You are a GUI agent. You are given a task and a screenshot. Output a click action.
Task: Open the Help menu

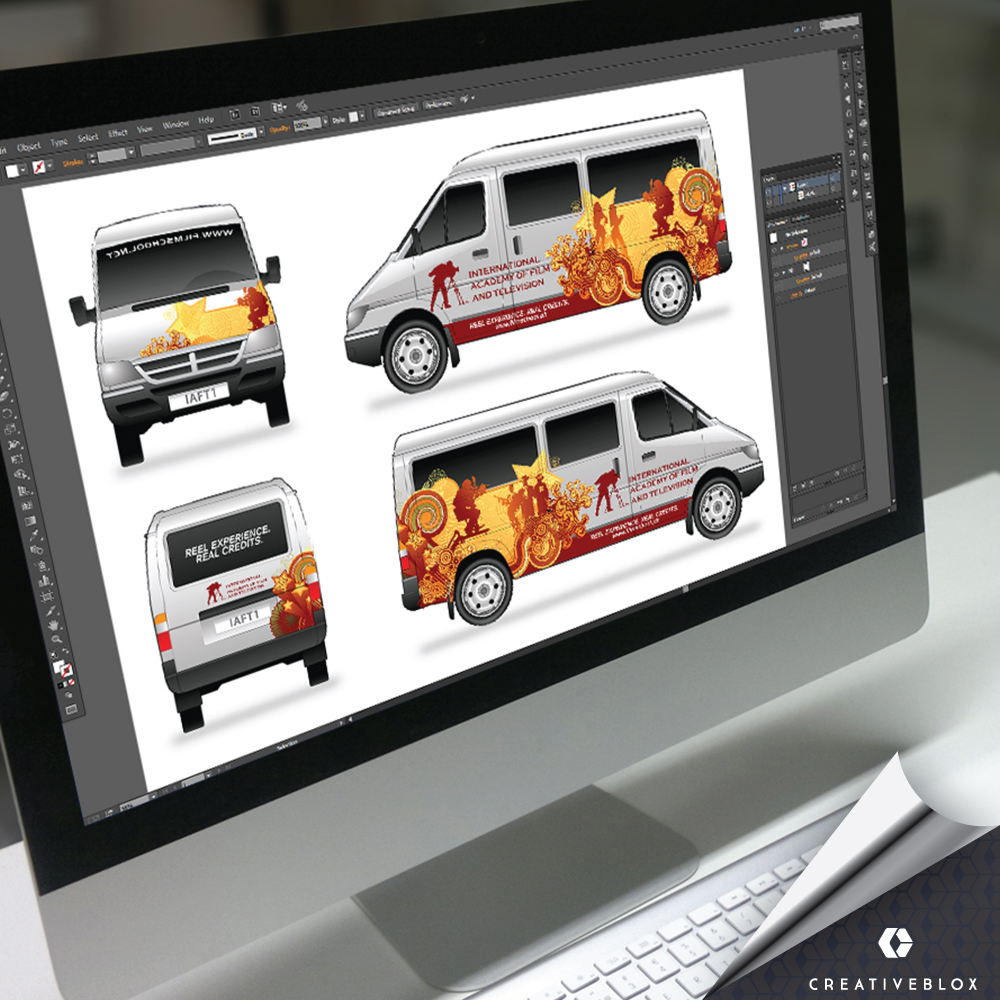click(x=206, y=119)
